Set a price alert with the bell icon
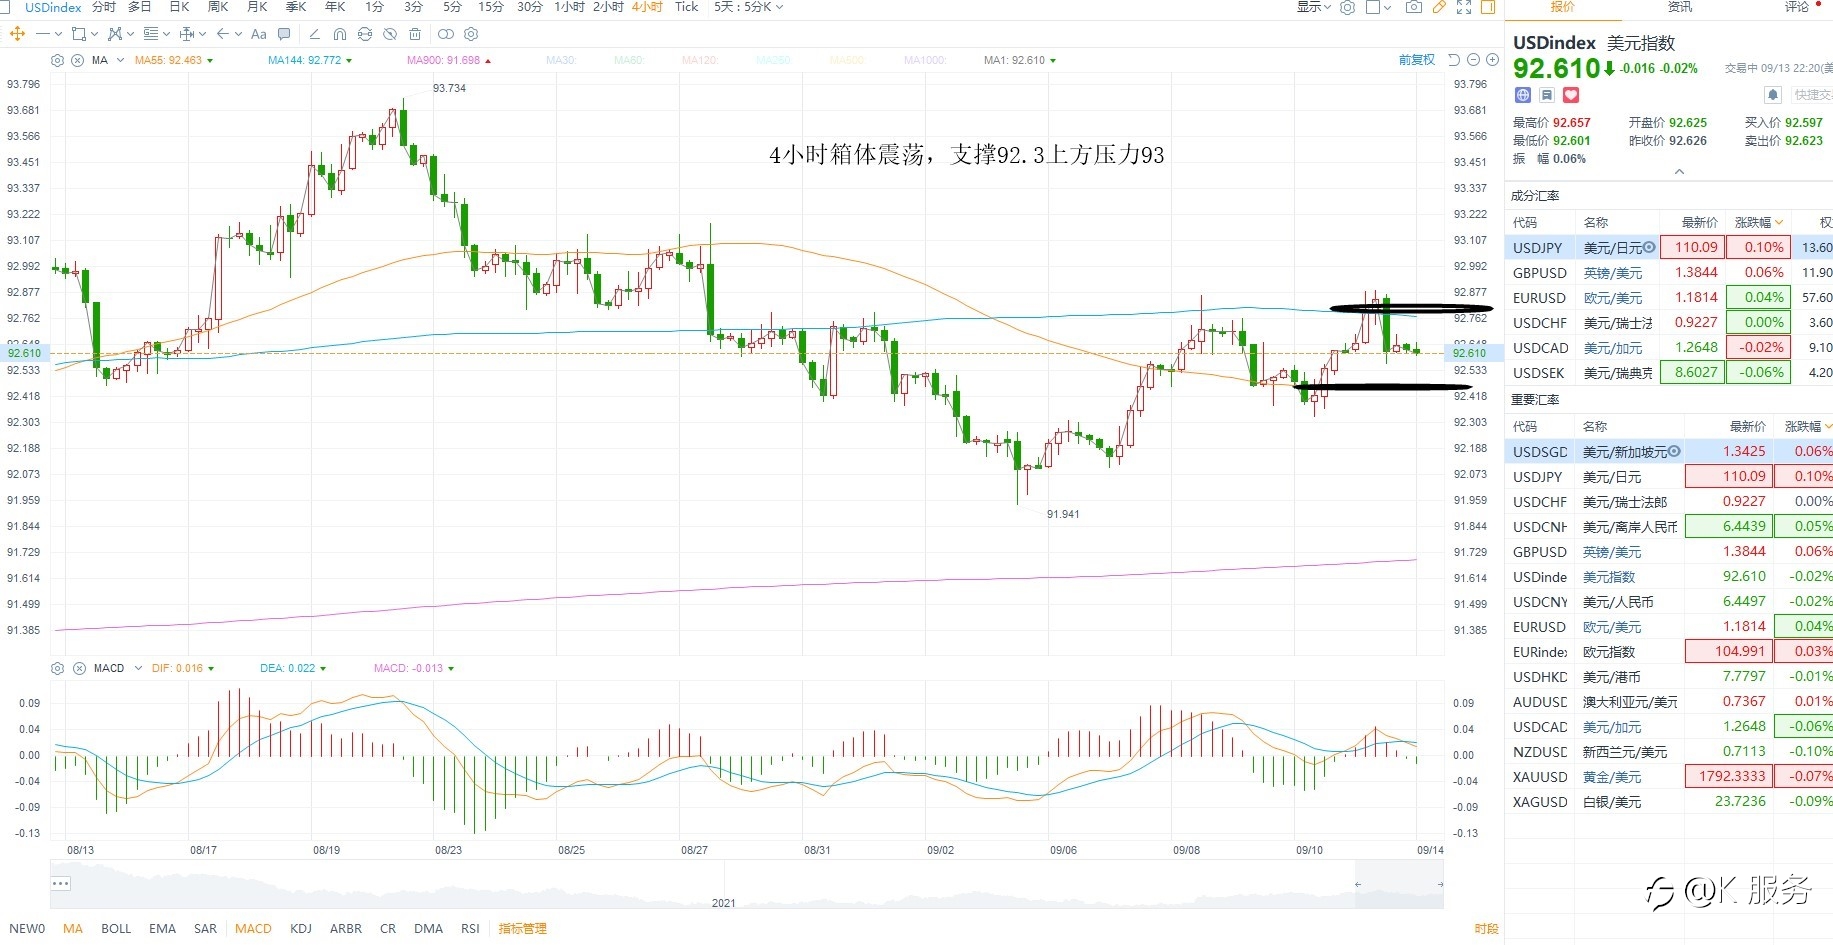Screen dimensions: 1833x945 pyautogui.click(x=1773, y=95)
